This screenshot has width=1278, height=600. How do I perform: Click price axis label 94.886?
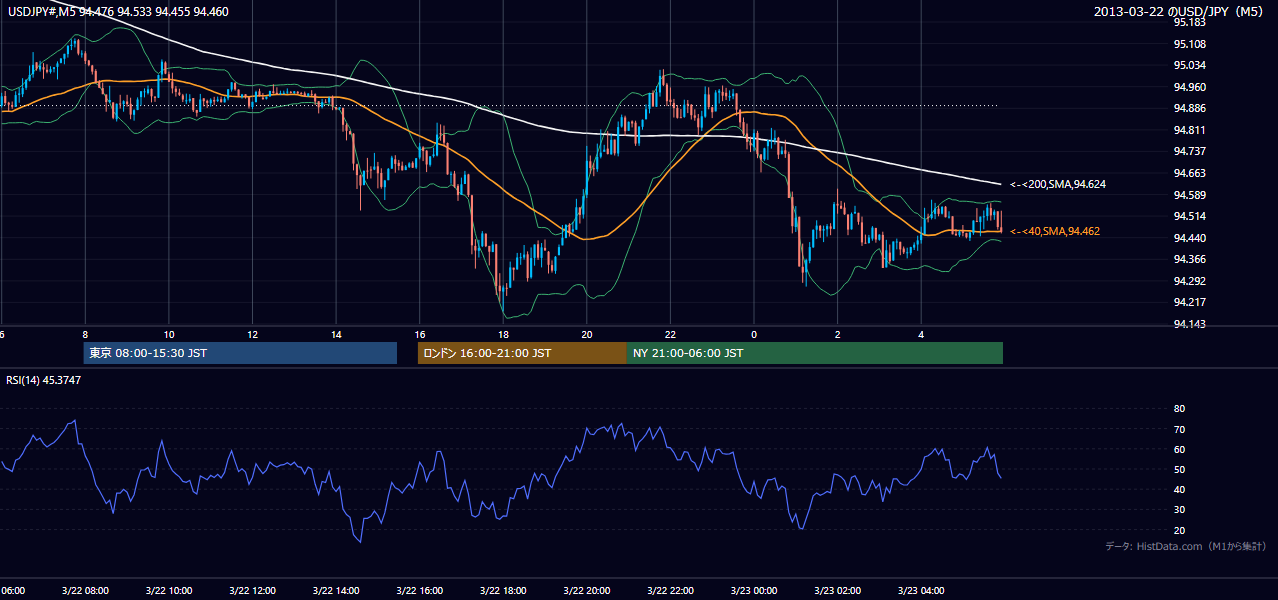(x=1190, y=108)
